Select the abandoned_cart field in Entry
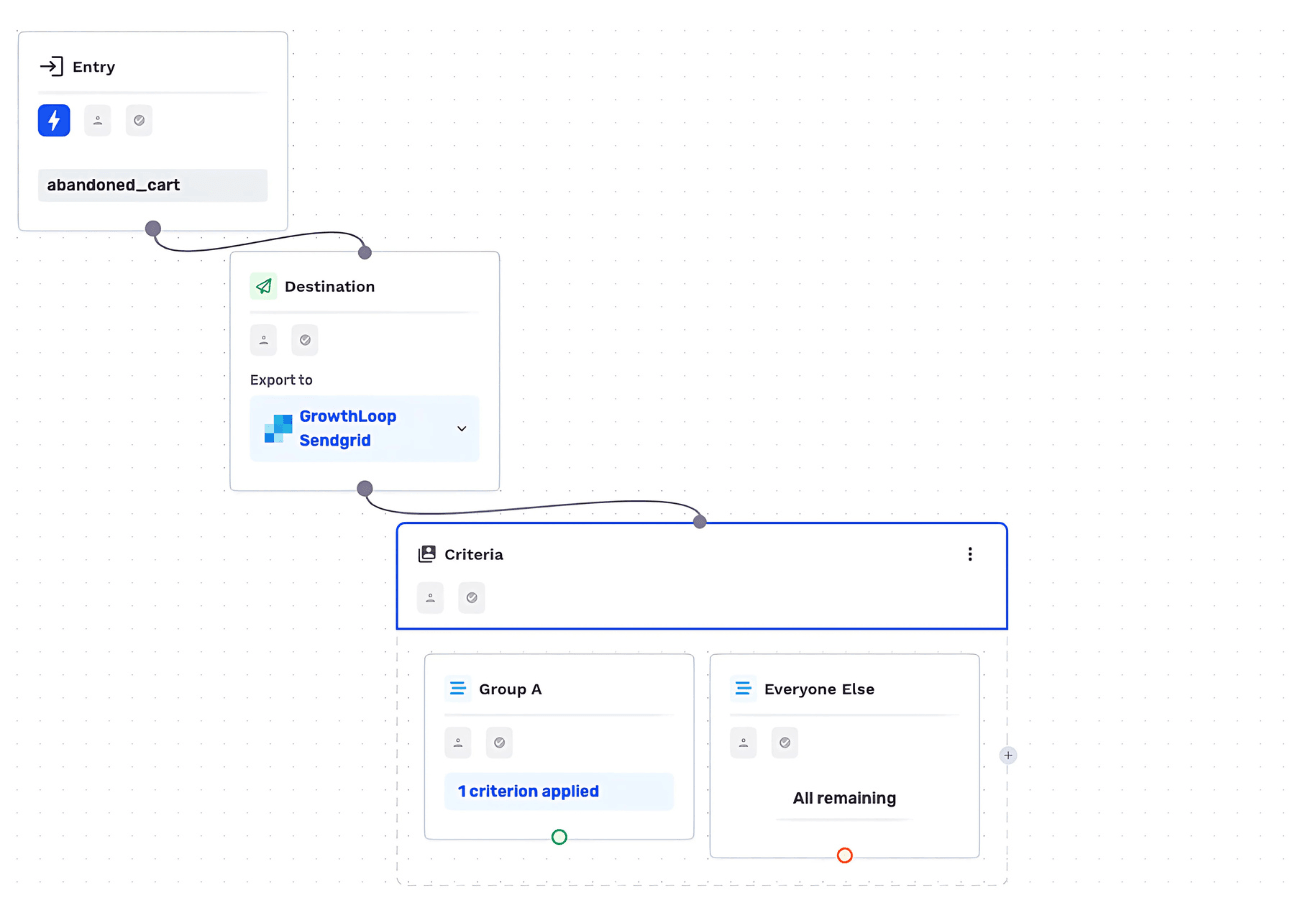The height and width of the screenshot is (923, 1303). click(153, 185)
